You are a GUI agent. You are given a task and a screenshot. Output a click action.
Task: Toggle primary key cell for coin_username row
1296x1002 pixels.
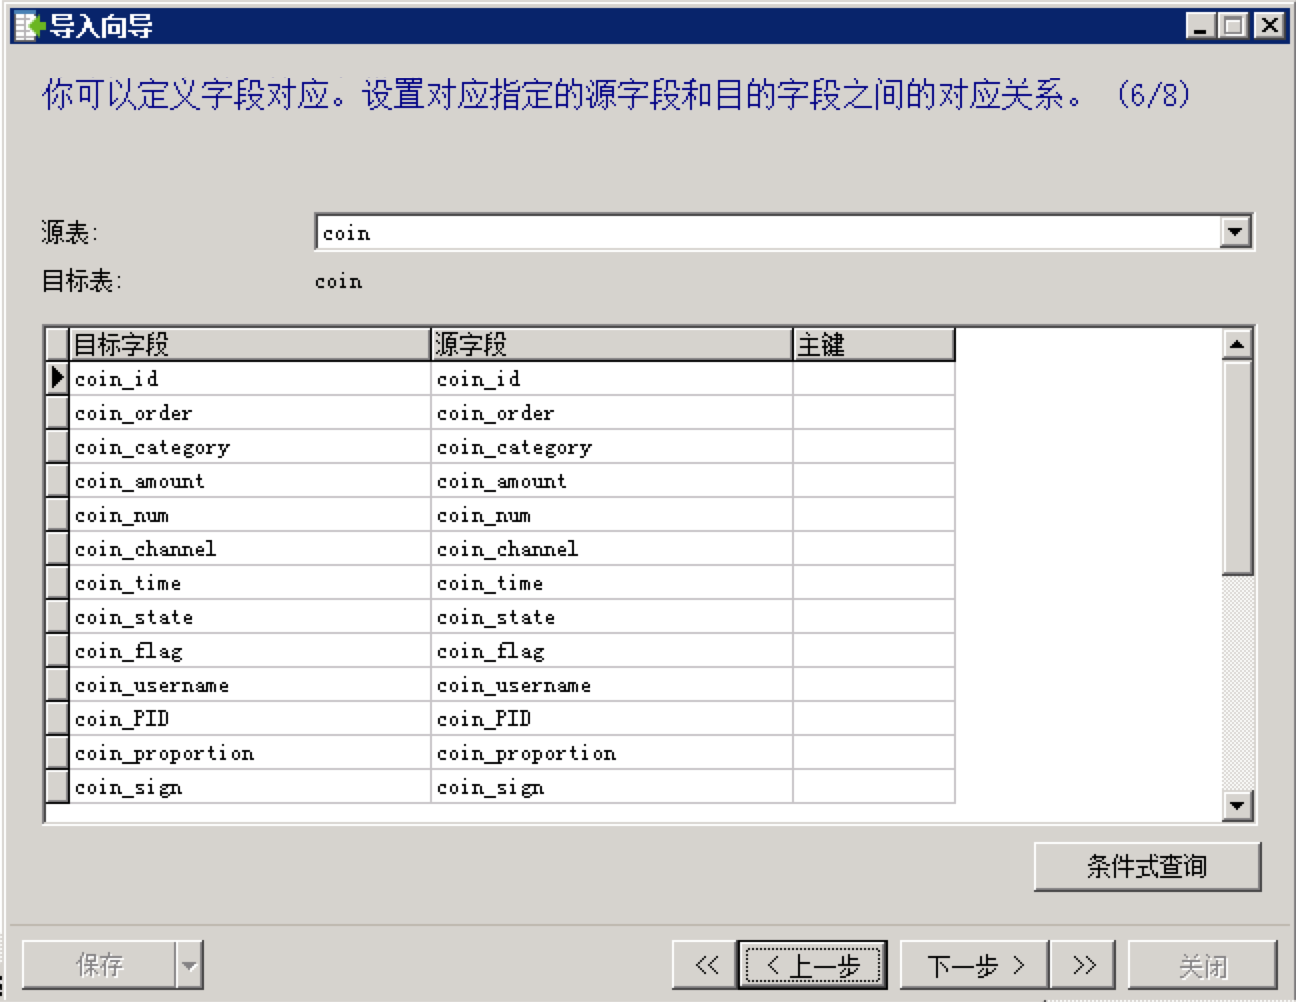[874, 685]
